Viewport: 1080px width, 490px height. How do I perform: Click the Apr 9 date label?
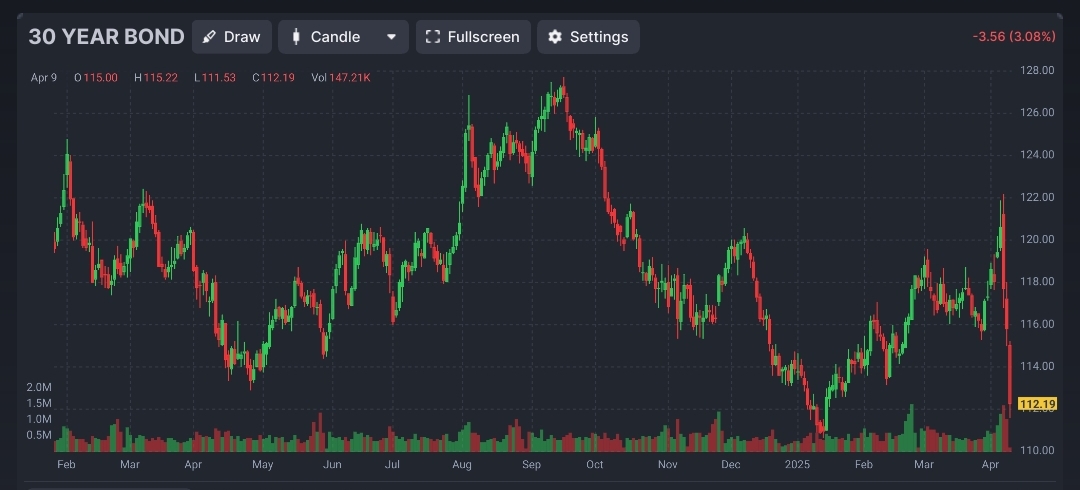pos(43,77)
